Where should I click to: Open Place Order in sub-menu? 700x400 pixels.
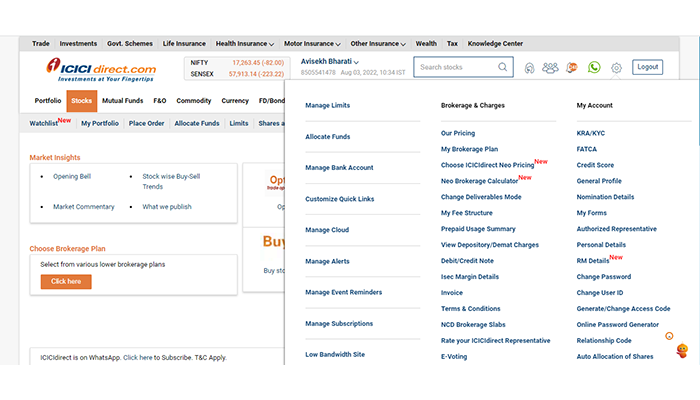point(146,123)
